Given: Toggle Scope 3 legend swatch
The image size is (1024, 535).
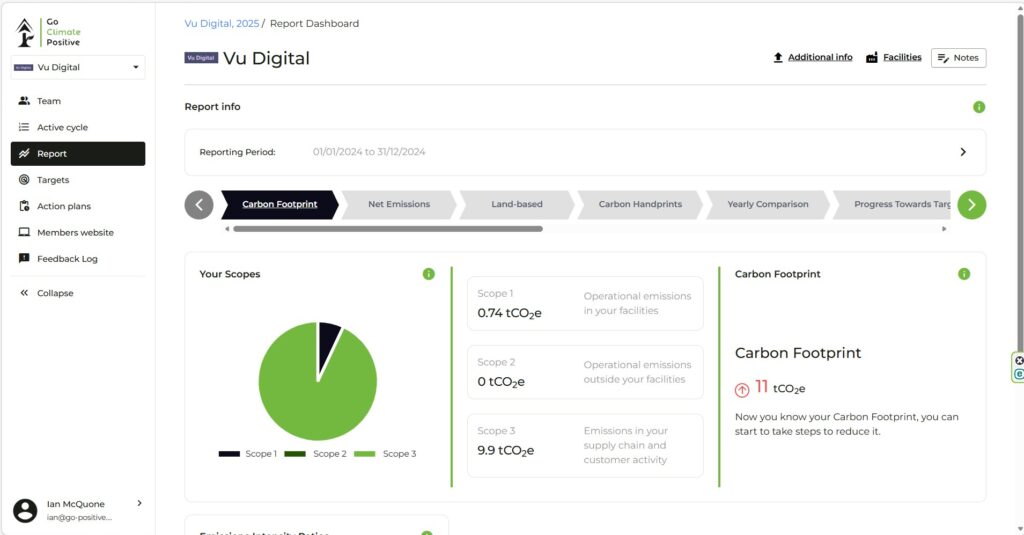Looking at the screenshot, I should point(364,454).
